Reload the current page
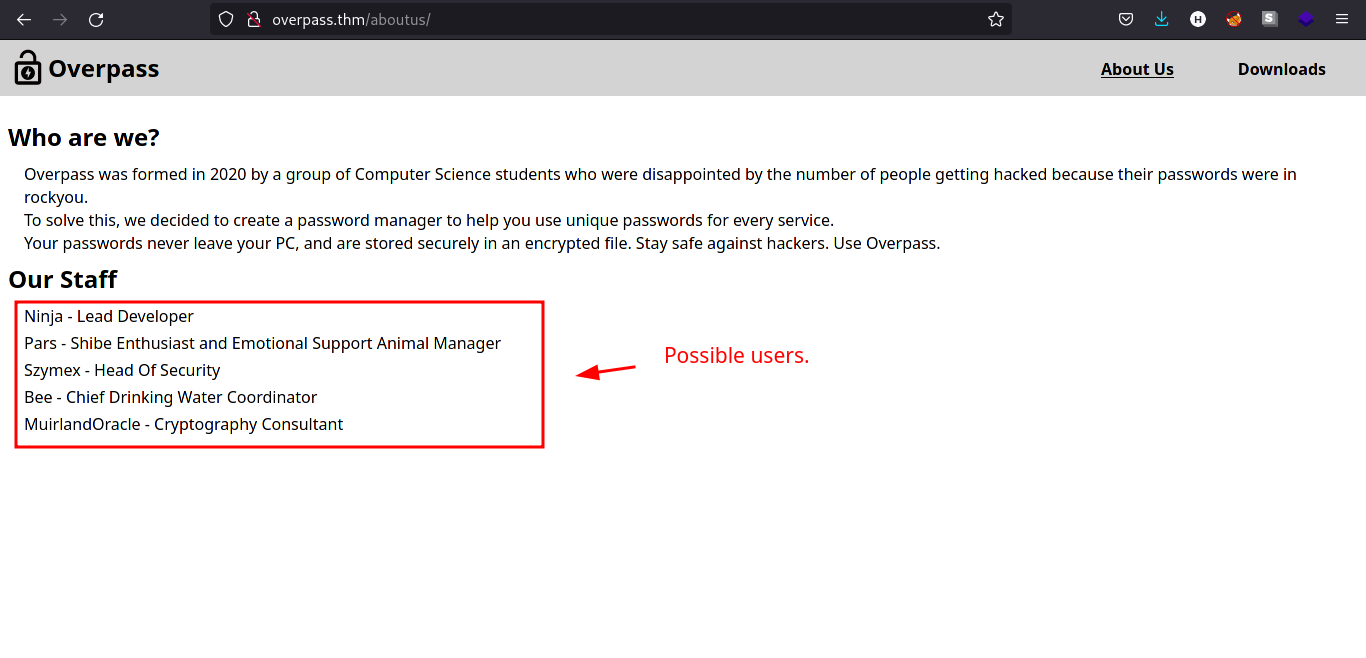 click(x=96, y=19)
